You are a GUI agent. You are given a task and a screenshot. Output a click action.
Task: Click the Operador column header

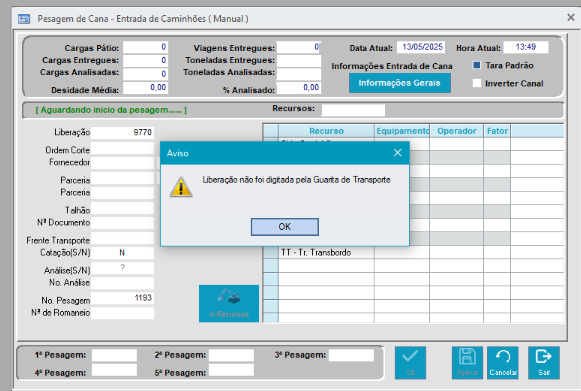[456, 131]
